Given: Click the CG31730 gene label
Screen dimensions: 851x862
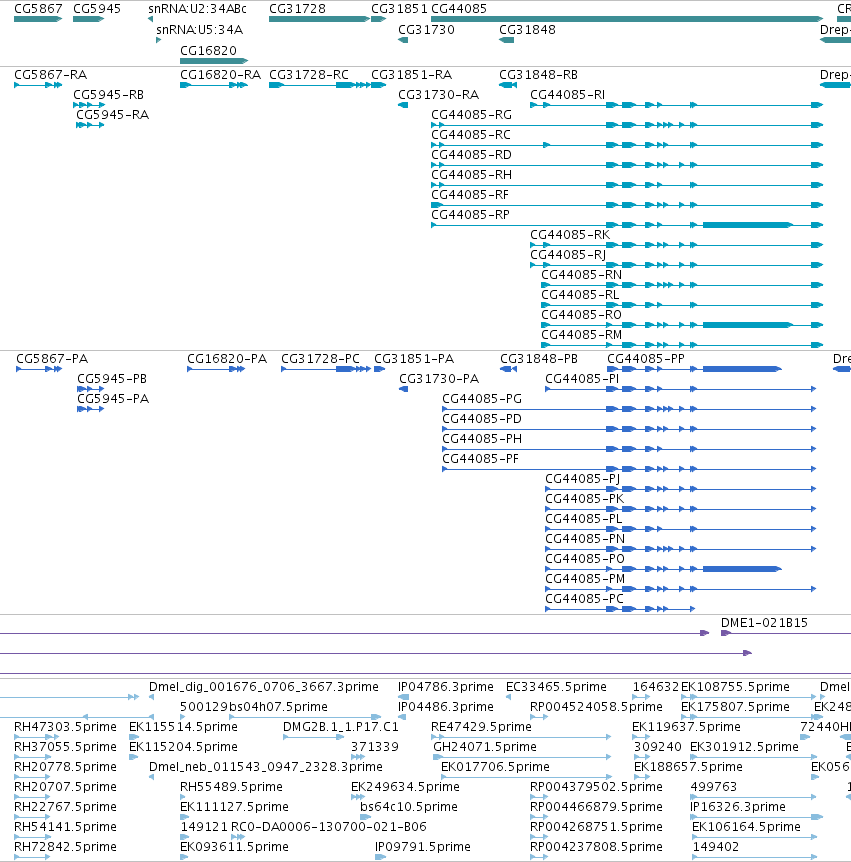Looking at the screenshot, I should point(427,30).
